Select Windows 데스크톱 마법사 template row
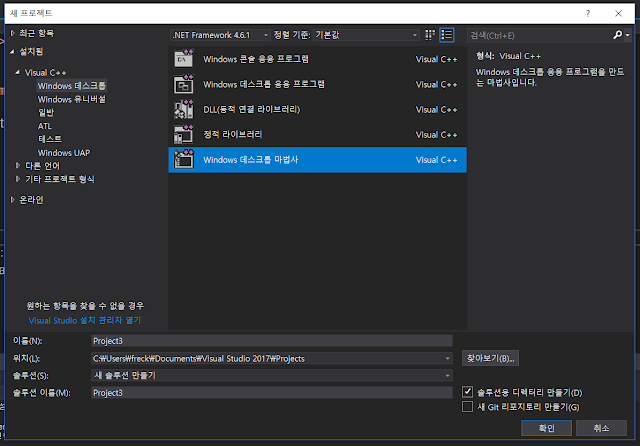This screenshot has width=640, height=446. point(318,160)
